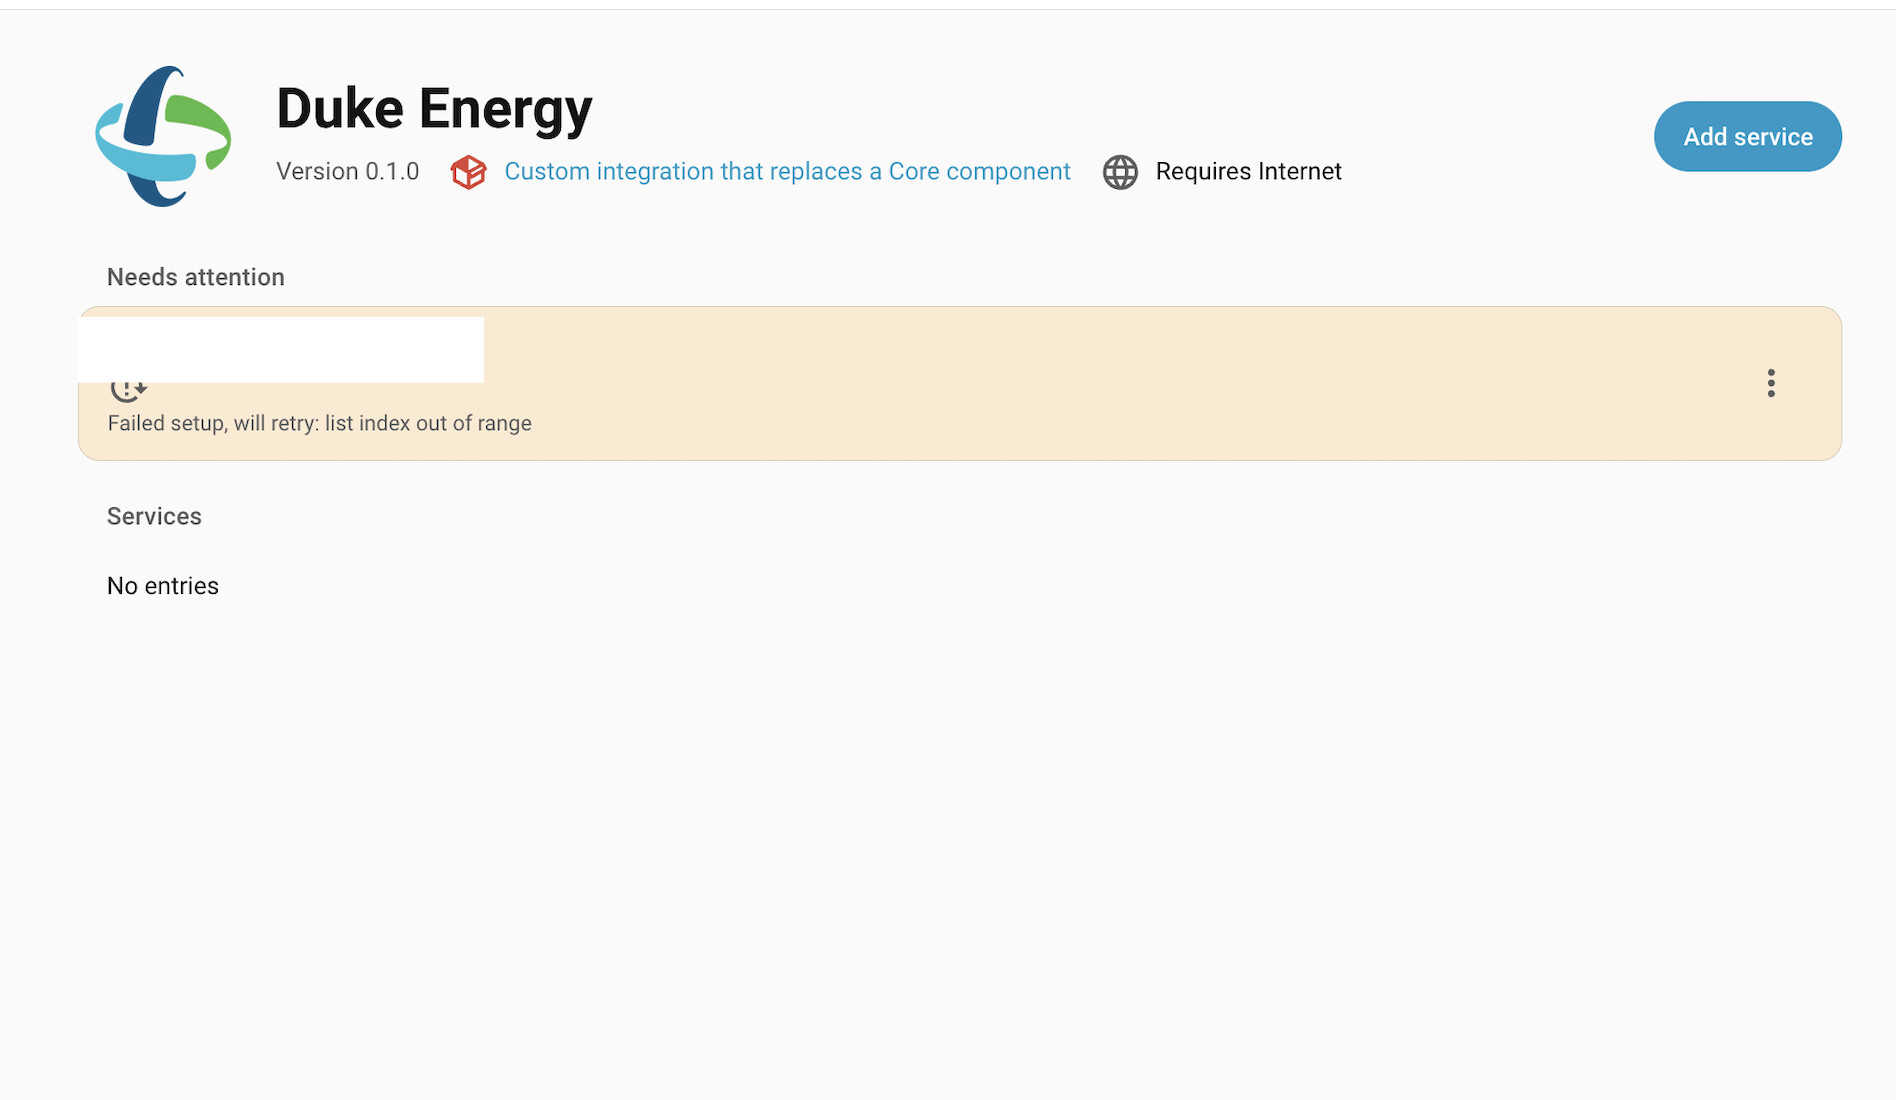Click the red custom integration box icon

tap(468, 172)
